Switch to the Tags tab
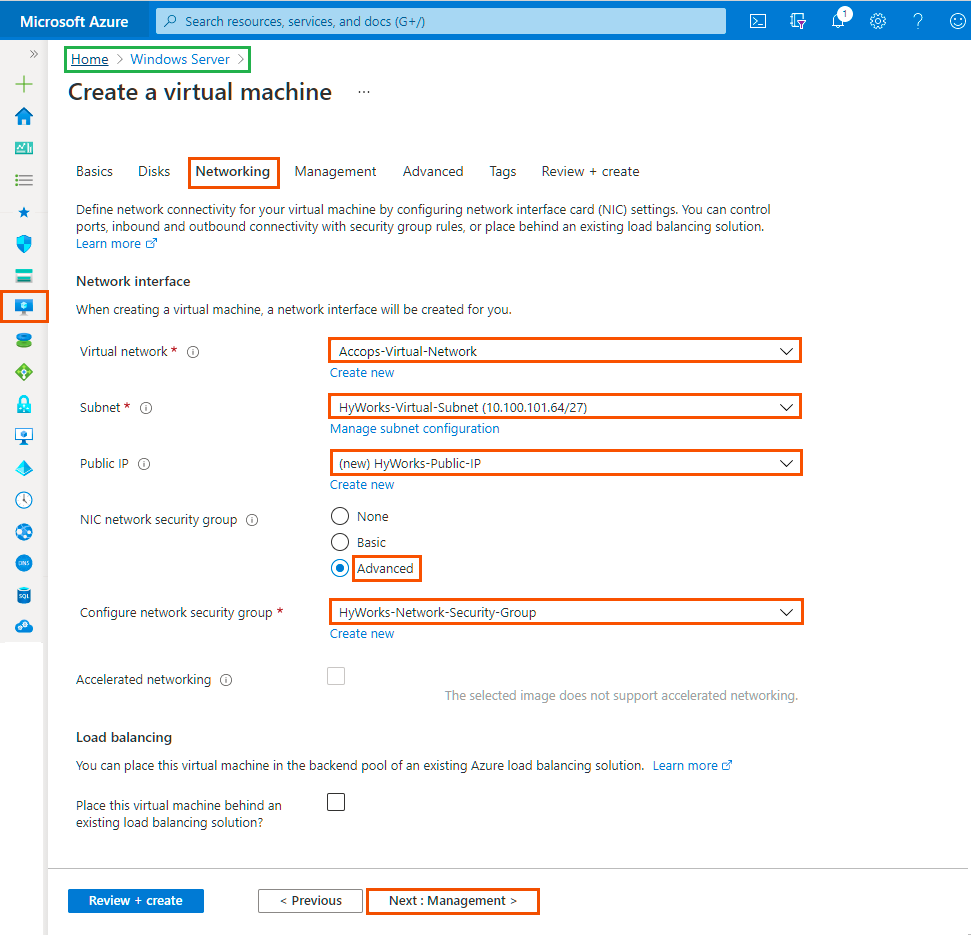This screenshot has width=971, height=935. pyautogui.click(x=502, y=172)
